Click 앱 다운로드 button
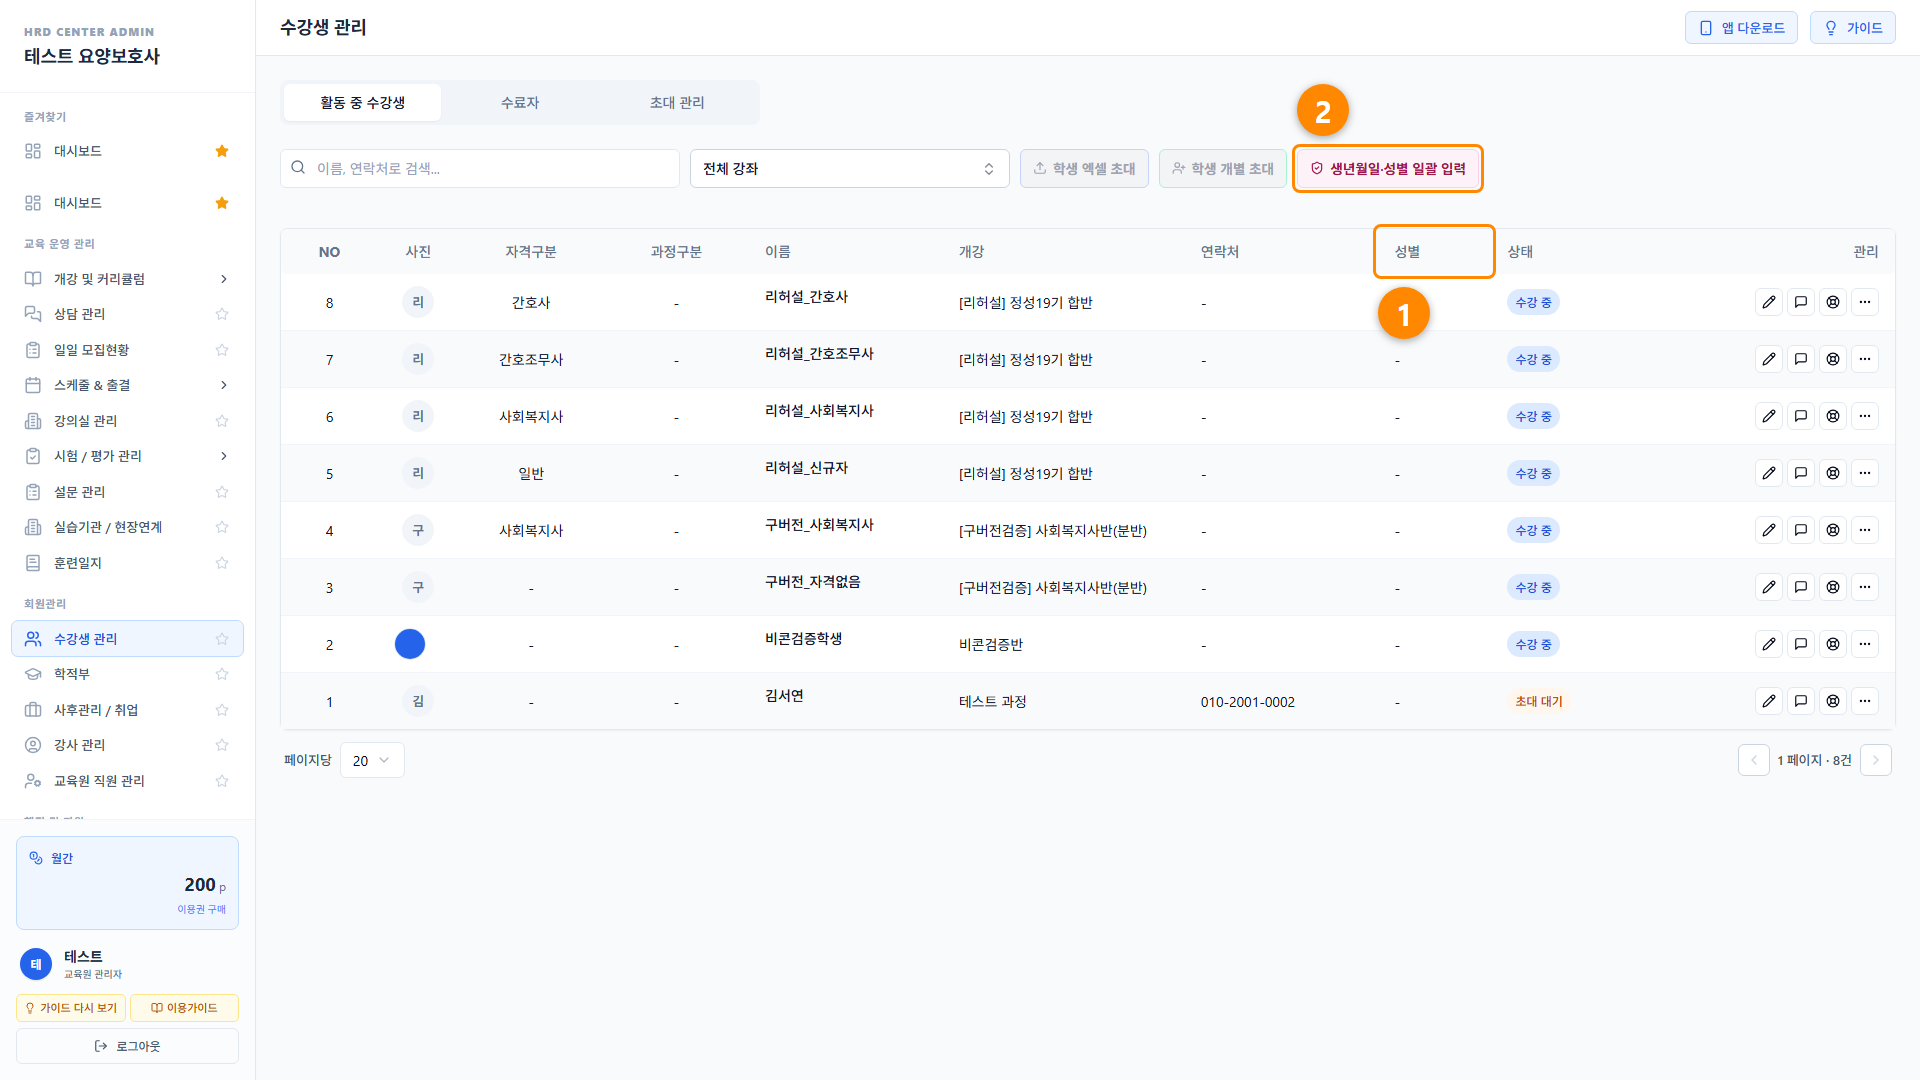The image size is (1920, 1080). (1741, 28)
